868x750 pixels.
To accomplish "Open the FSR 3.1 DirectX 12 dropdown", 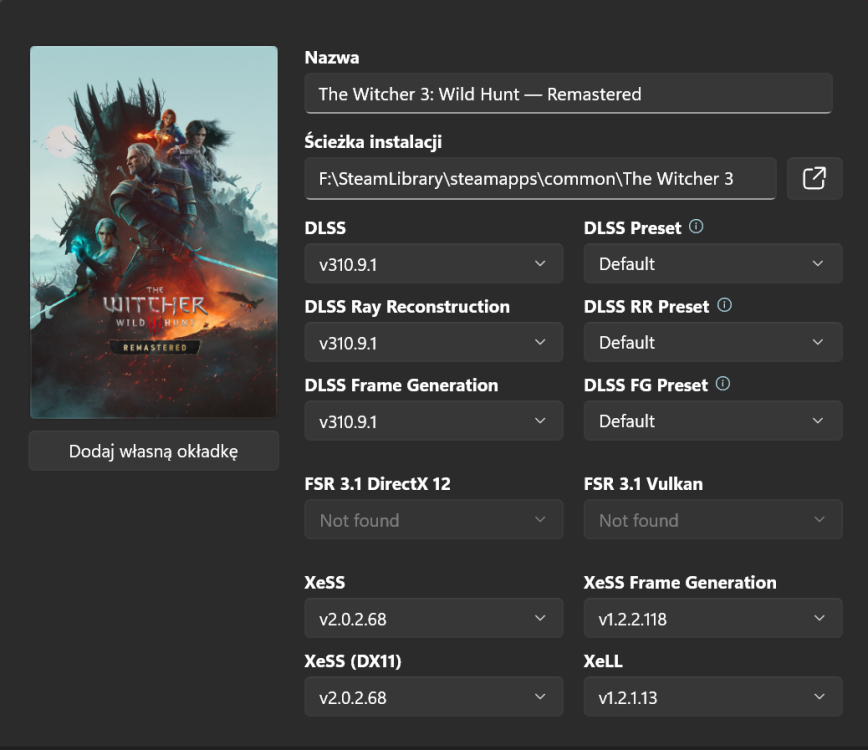I will [x=433, y=520].
